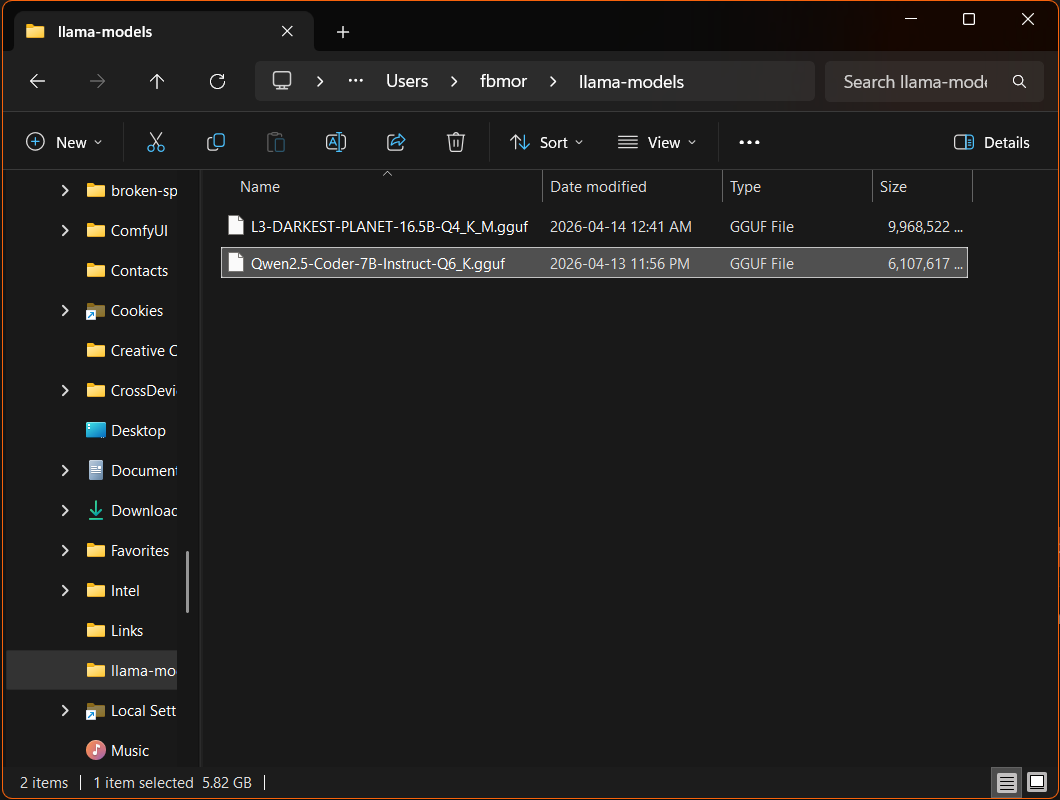The width and height of the screenshot is (1060, 800).
Task: Add a new tab
Action: coord(343,32)
